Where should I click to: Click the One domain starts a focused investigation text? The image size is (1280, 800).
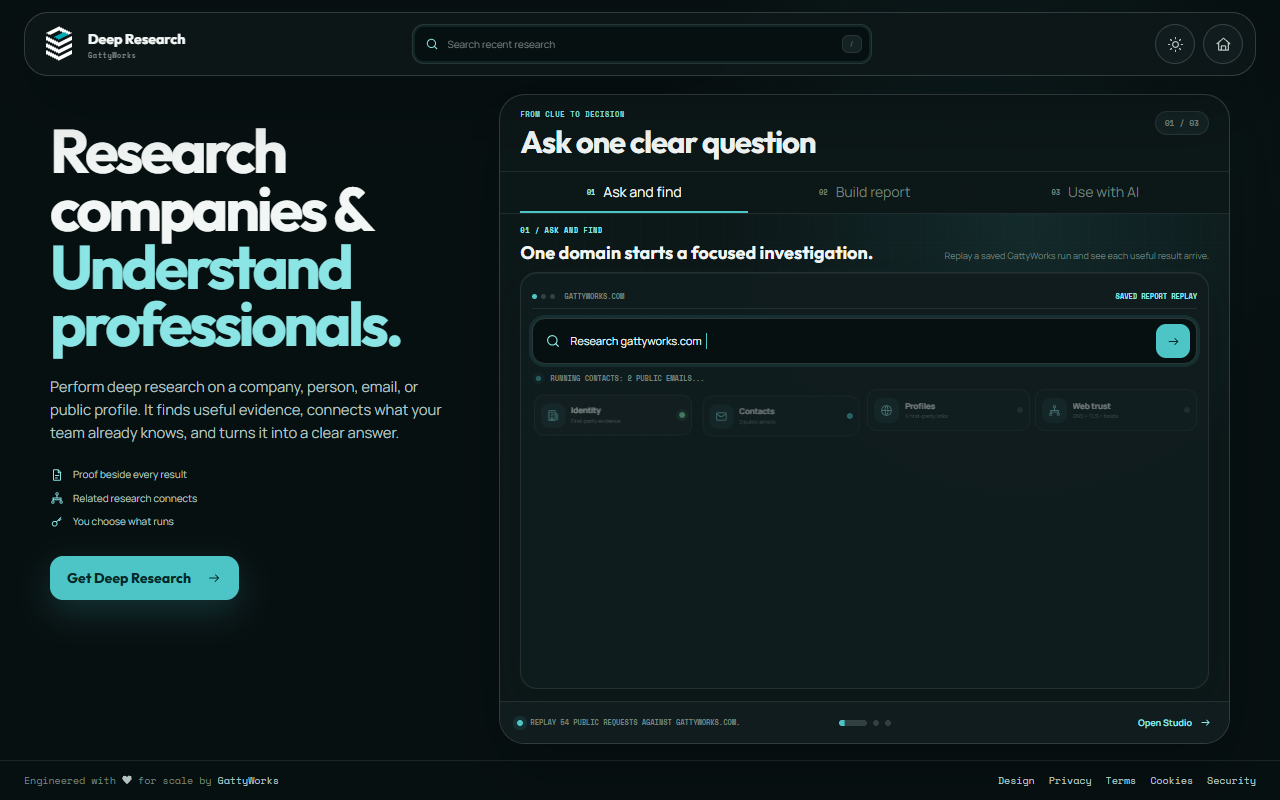[x=696, y=253]
